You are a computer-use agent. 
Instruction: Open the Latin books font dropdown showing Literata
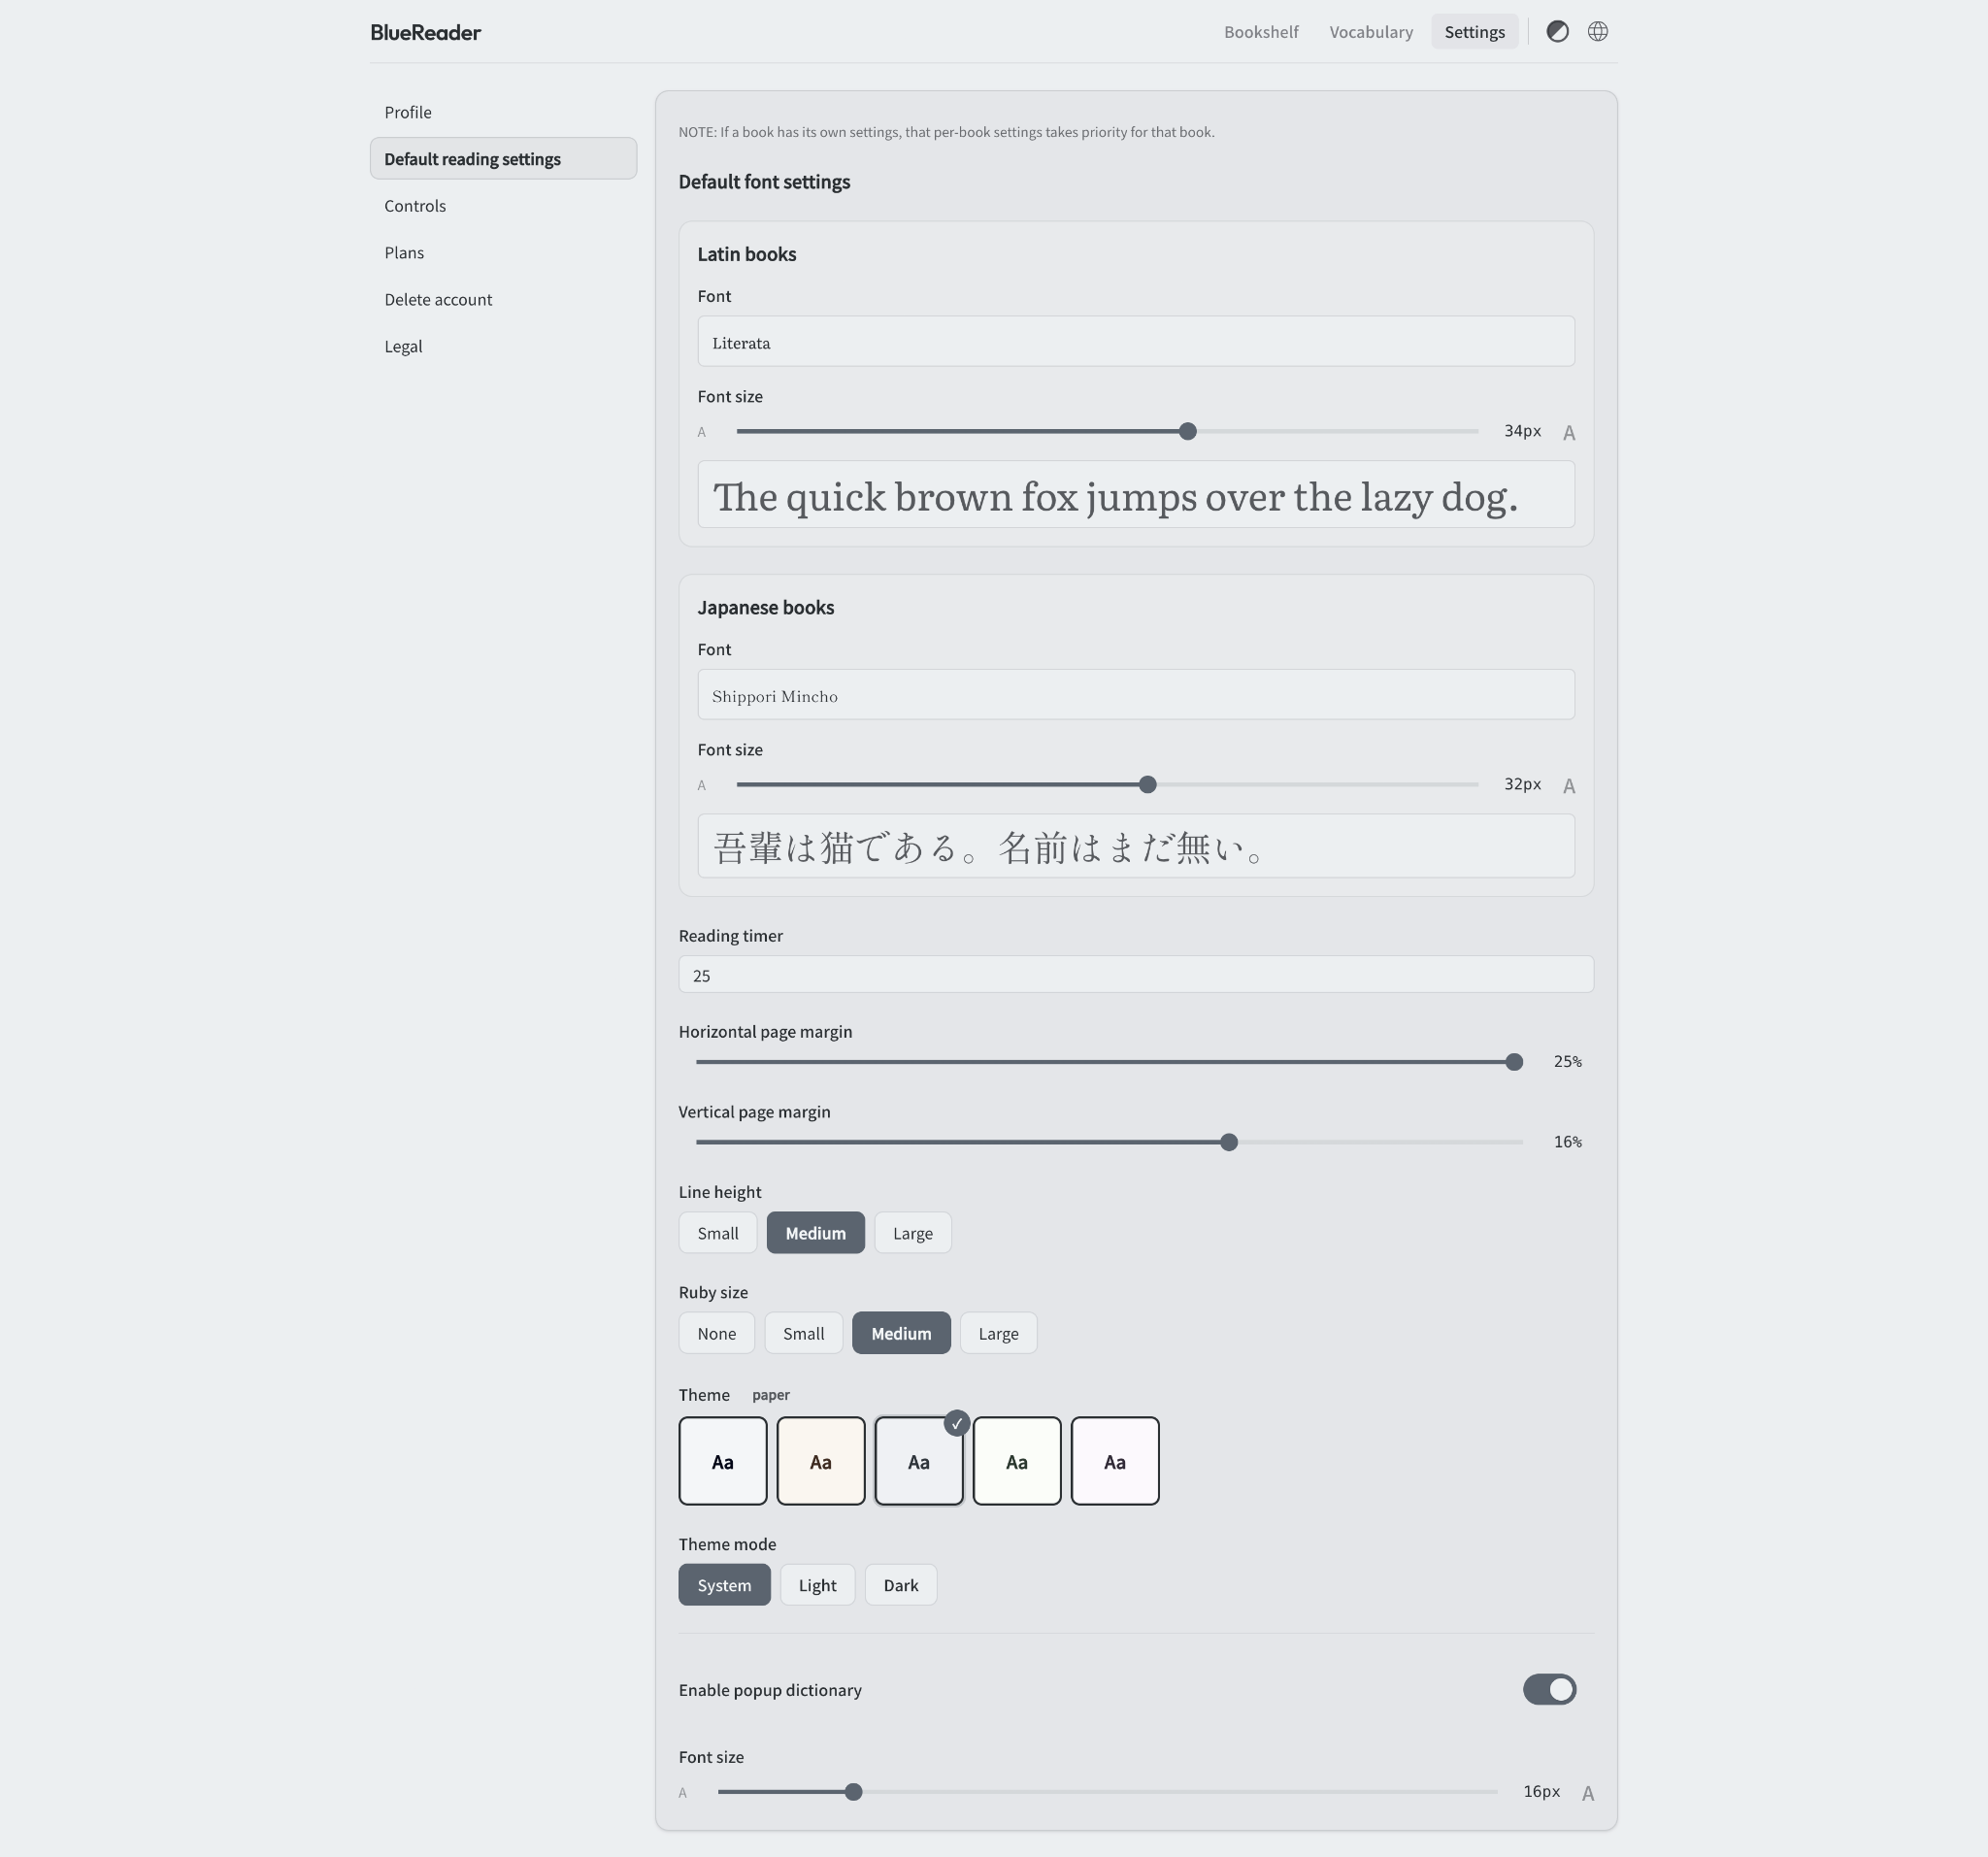[x=1136, y=342]
